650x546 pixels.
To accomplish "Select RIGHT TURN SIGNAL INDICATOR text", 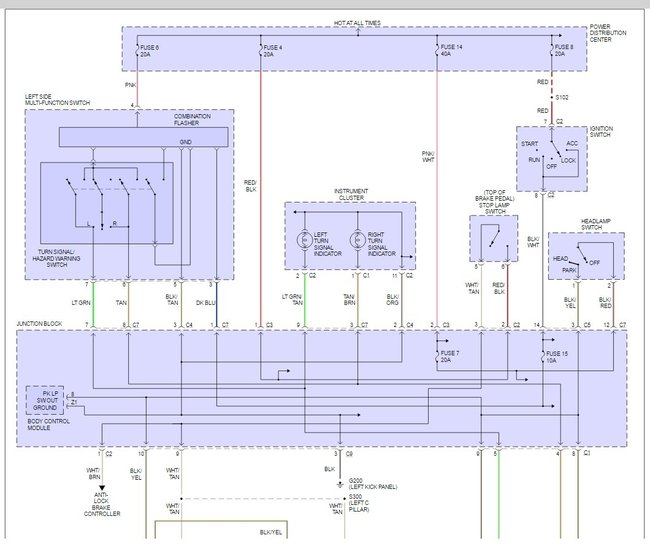I will click(382, 244).
